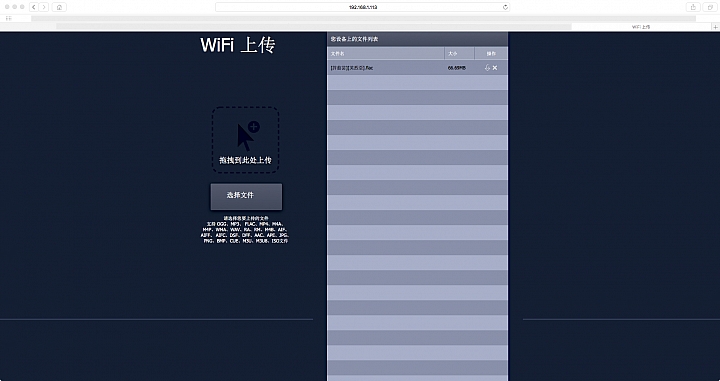Delete the .flac file with the X icon
This screenshot has width=720, height=381.
pos(495,68)
